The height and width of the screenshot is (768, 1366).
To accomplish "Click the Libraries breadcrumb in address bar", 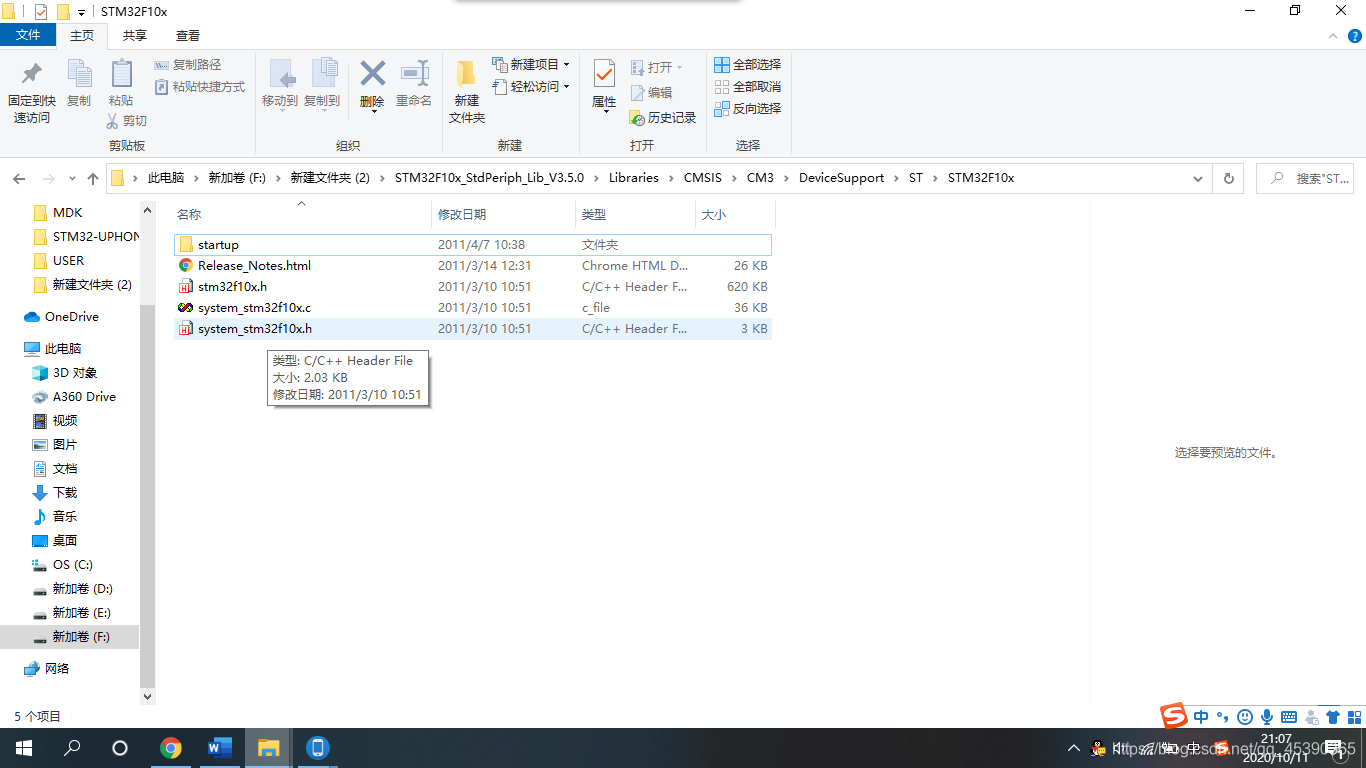I will click(634, 178).
